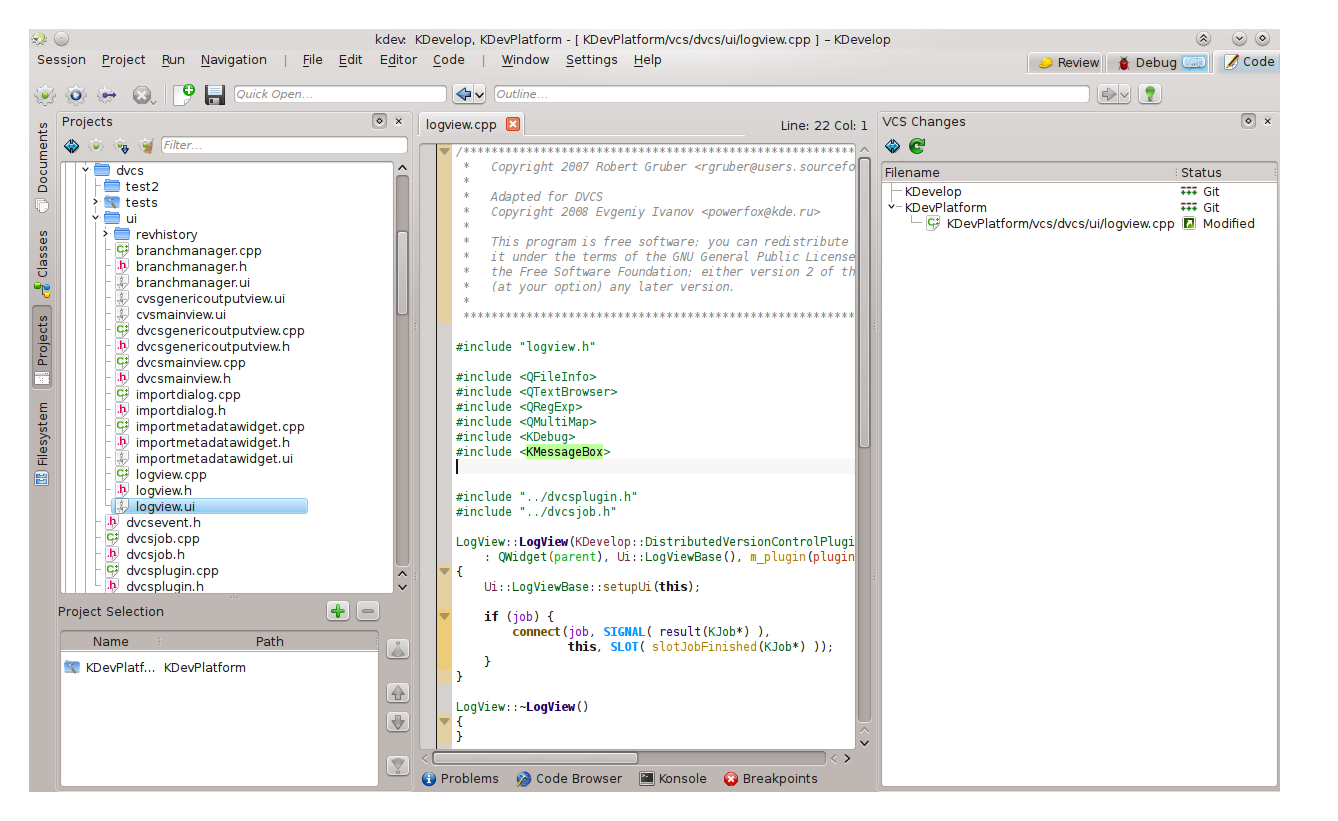Toggle the Filesystem side tab
The image size is (1338, 821).
[x=42, y=444]
